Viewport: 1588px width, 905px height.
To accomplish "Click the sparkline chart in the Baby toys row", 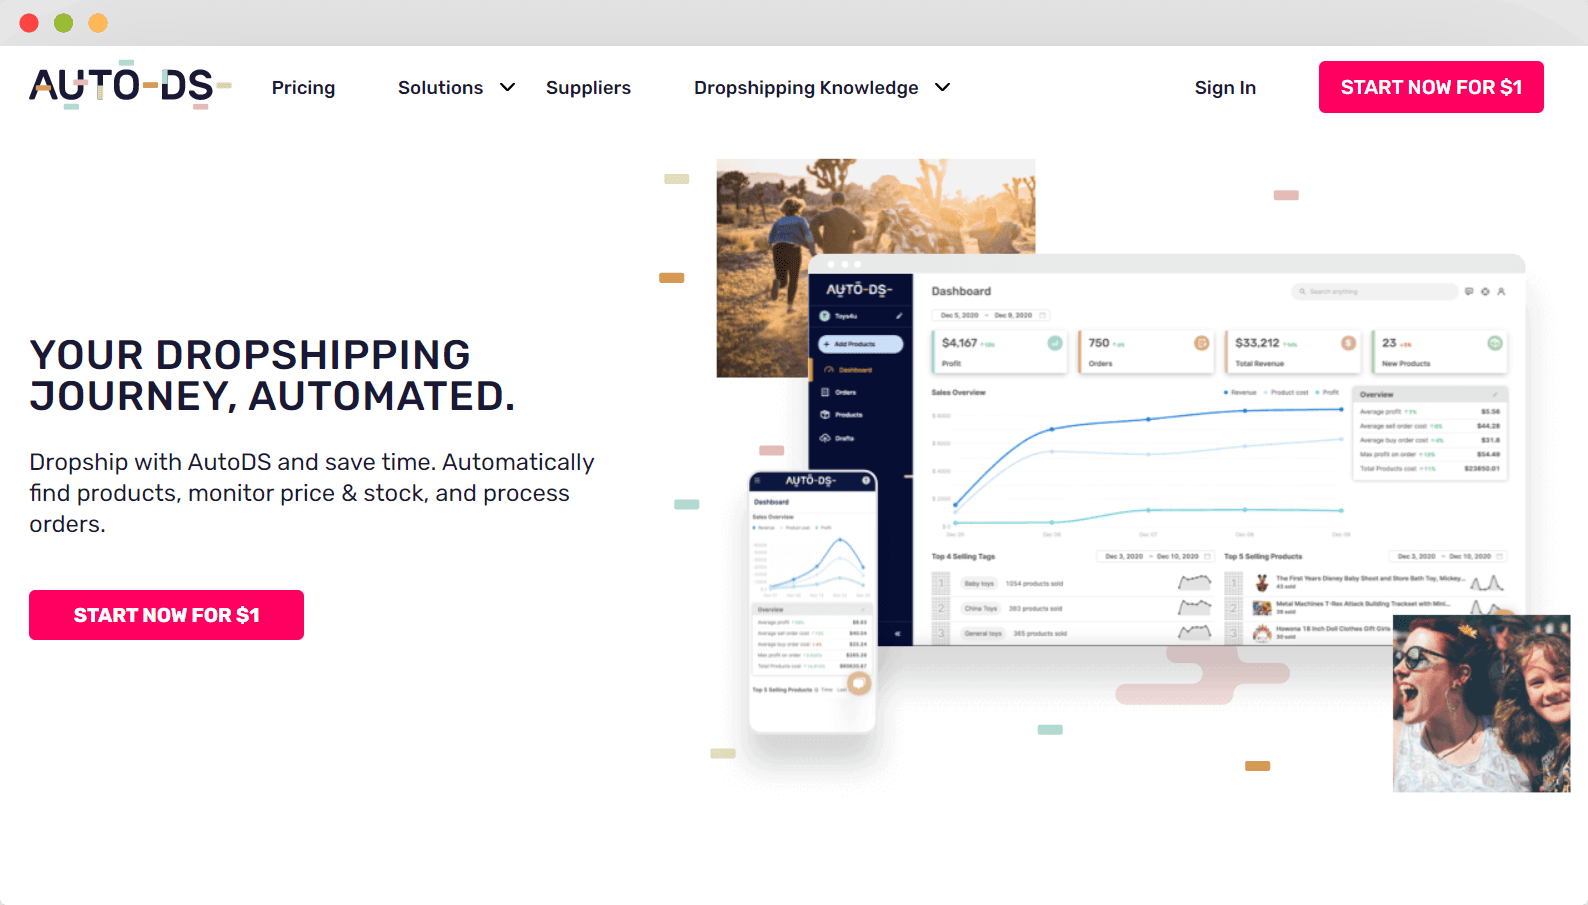I will (x=1194, y=583).
